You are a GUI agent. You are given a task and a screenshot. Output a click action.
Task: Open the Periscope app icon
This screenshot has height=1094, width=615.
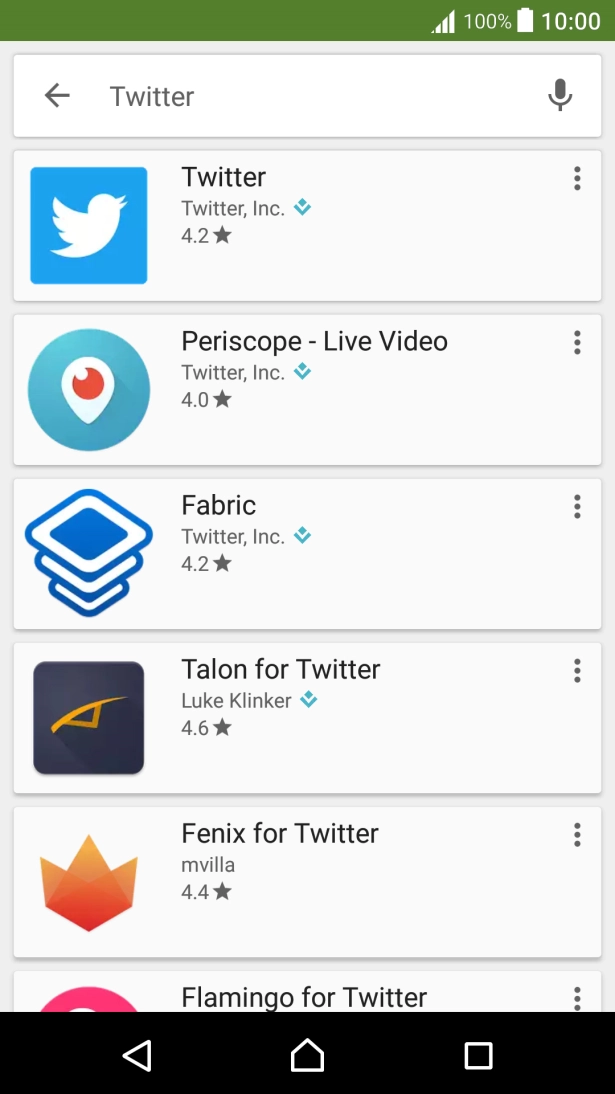(x=89, y=390)
